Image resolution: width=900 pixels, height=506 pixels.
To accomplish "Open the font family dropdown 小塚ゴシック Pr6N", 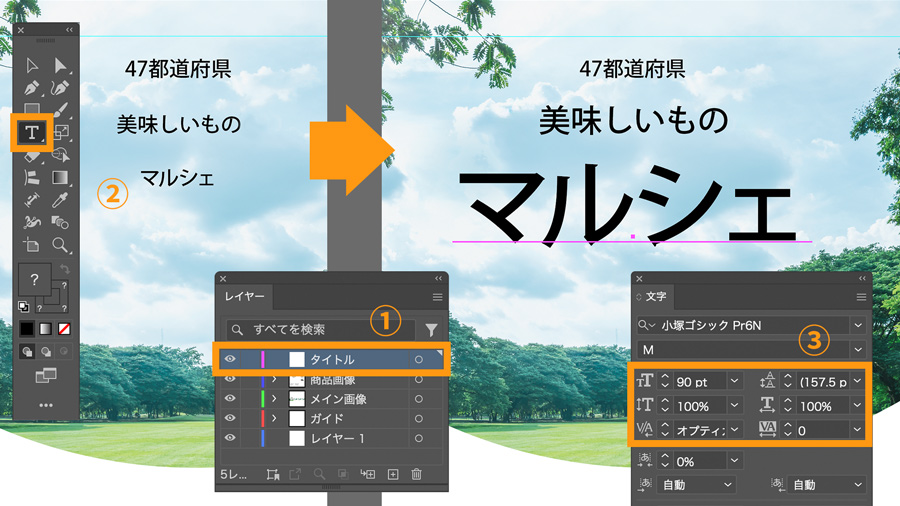I will click(x=858, y=325).
